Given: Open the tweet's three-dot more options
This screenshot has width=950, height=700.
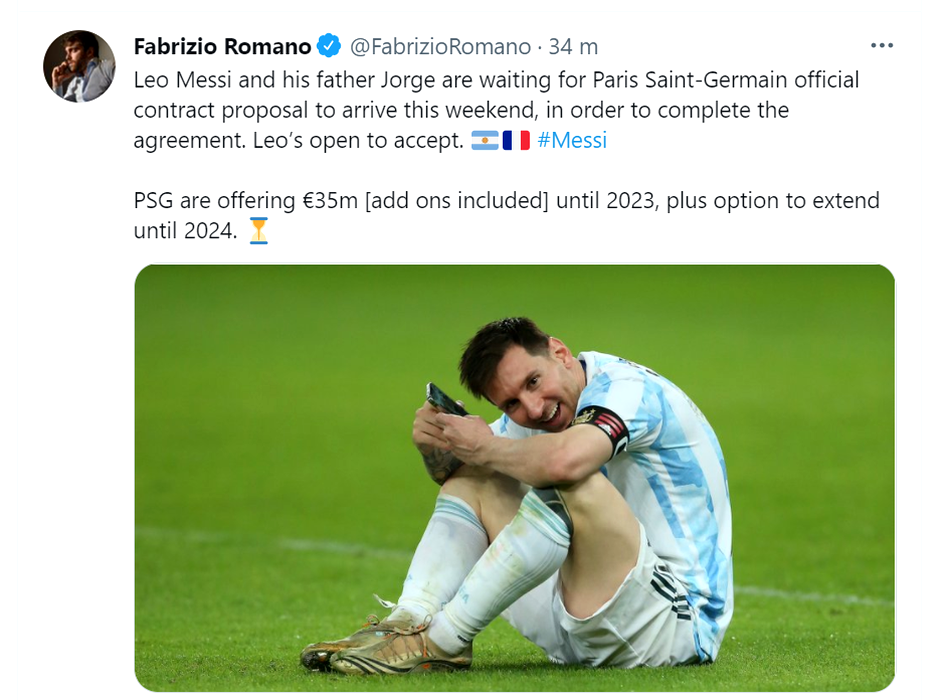Looking at the screenshot, I should pos(881,46).
